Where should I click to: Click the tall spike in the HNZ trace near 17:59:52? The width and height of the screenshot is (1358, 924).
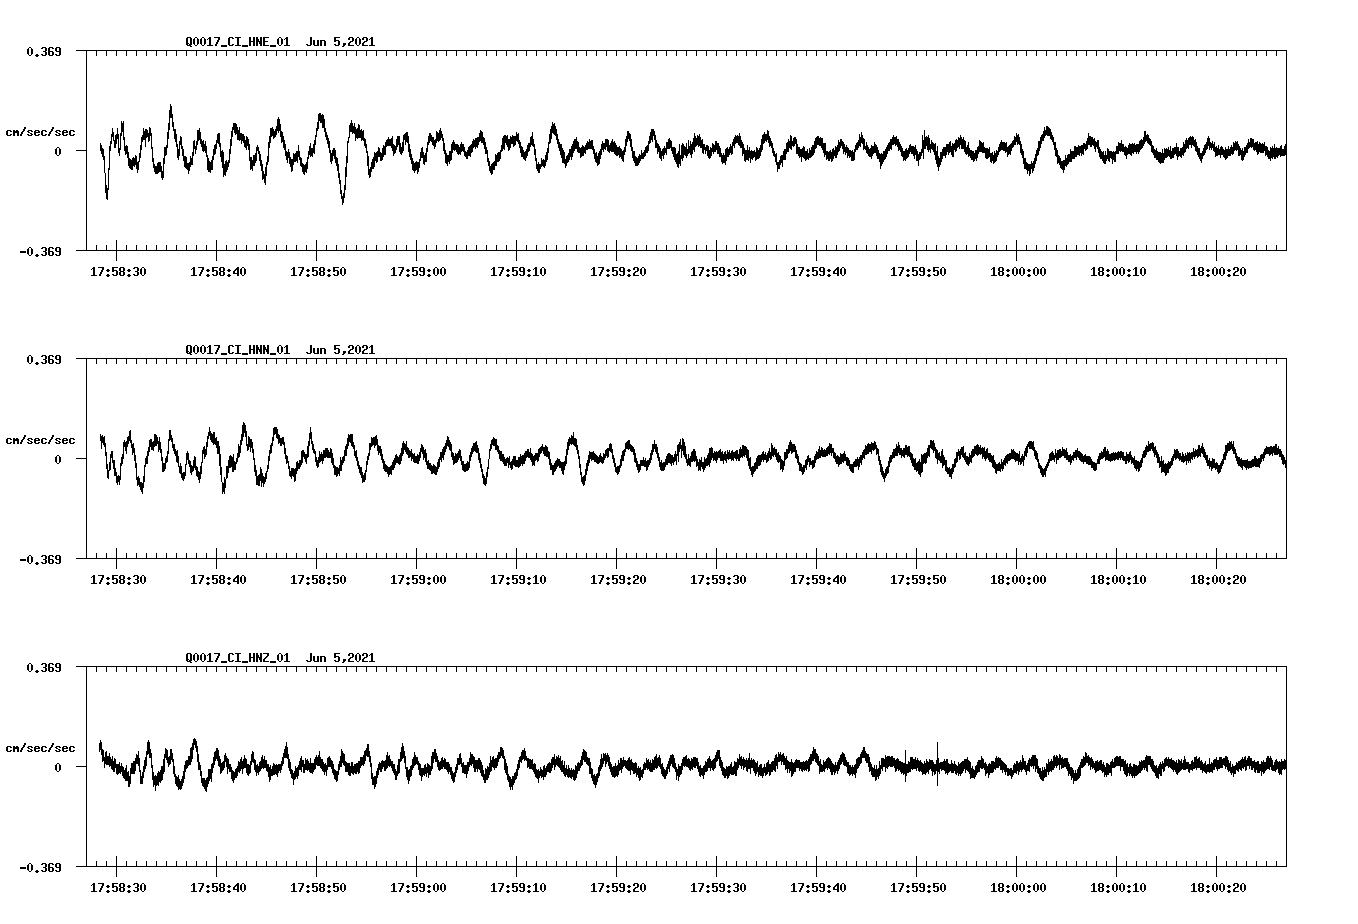tap(937, 763)
